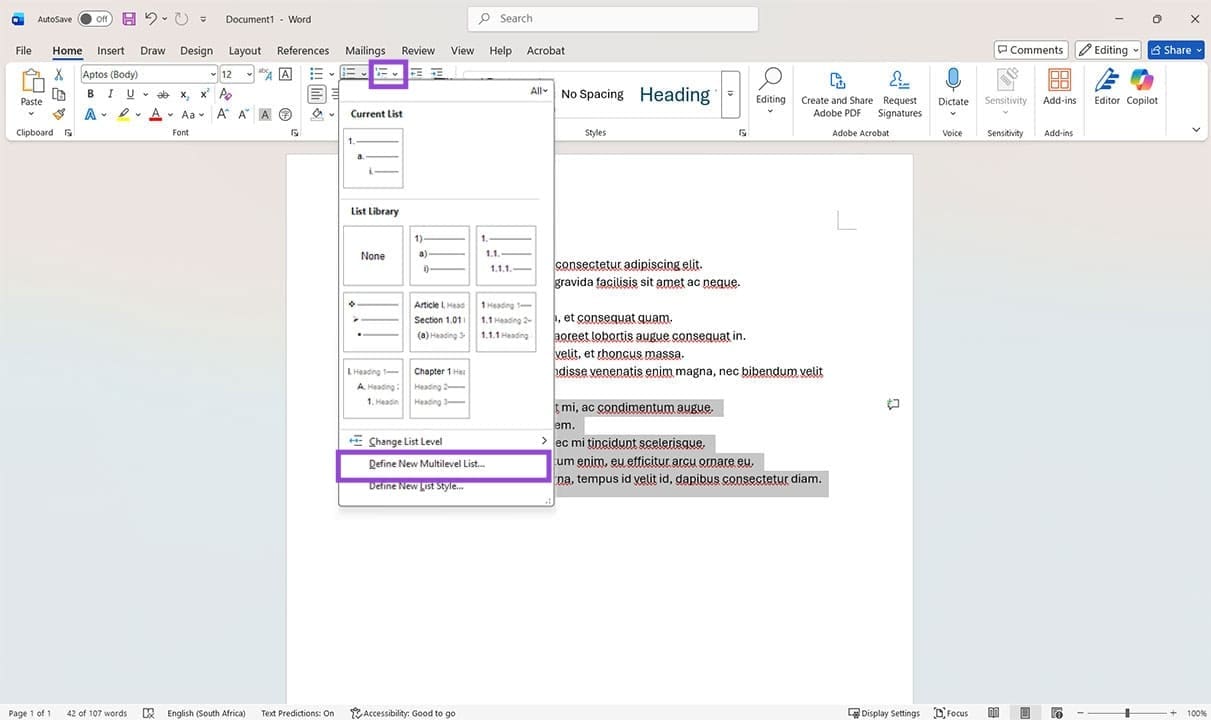The height and width of the screenshot is (720, 1211).
Task: Toggle italic formatting
Action: click(110, 94)
